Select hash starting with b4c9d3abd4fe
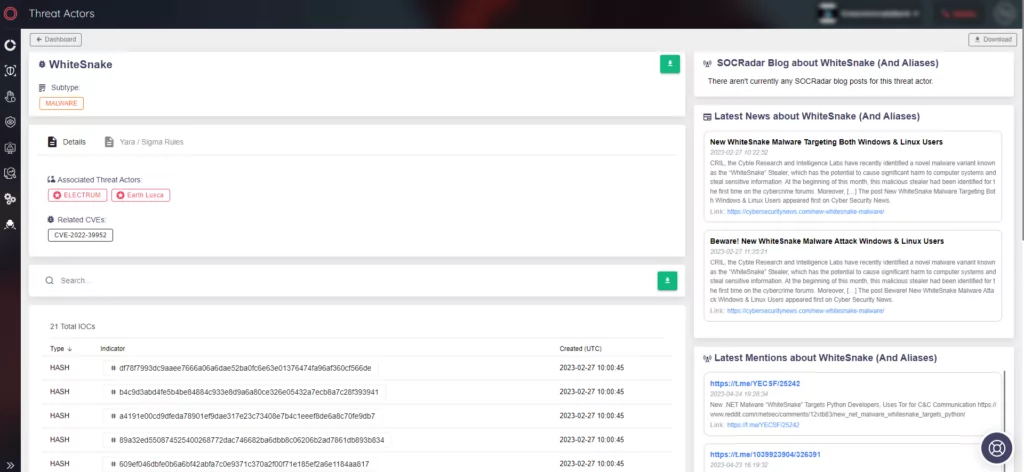 coord(249,392)
